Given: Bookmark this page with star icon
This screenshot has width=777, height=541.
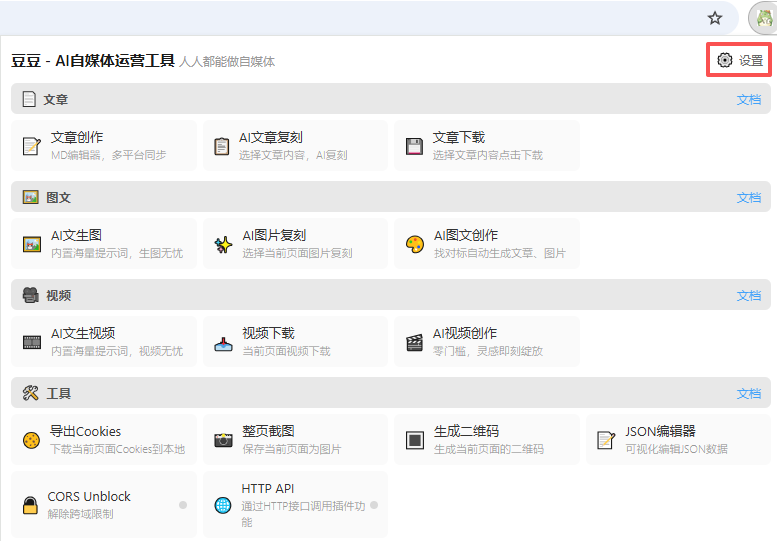Looking at the screenshot, I should (715, 18).
